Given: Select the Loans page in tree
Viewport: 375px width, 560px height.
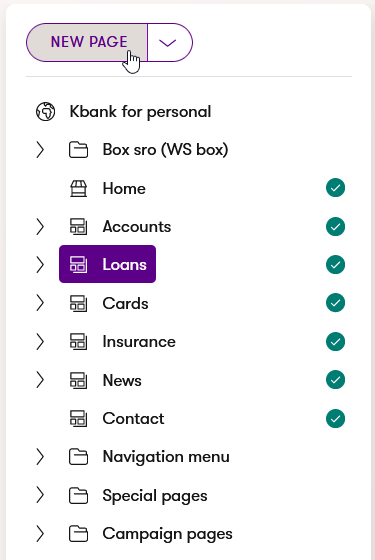Looking at the screenshot, I should click(108, 264).
